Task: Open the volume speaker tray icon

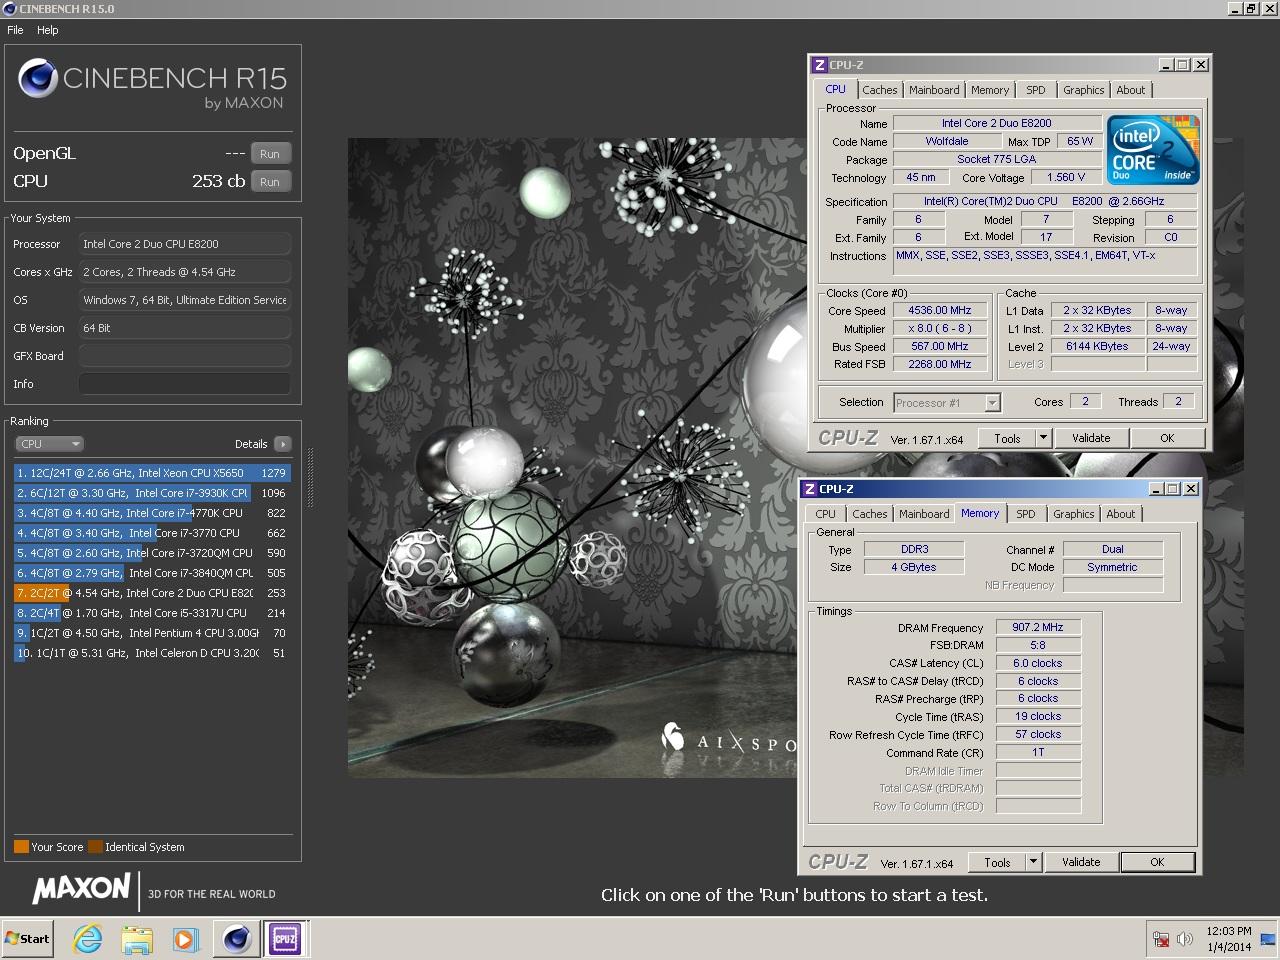Action: coord(1185,939)
